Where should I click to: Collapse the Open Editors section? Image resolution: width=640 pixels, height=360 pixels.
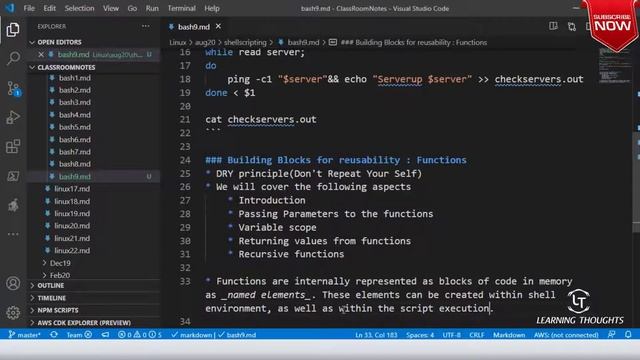click(x=59, y=42)
